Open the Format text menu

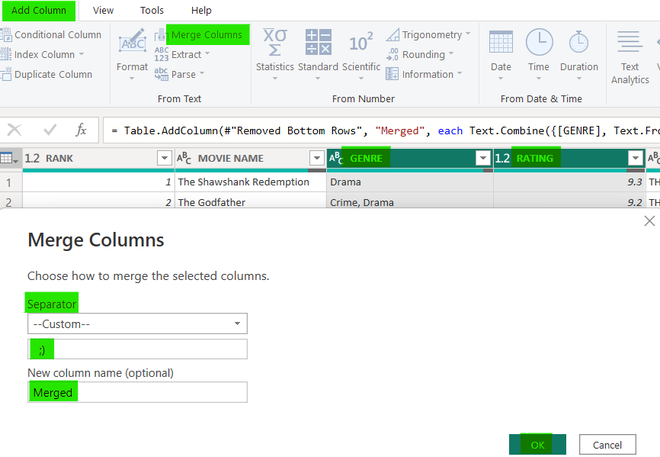click(132, 55)
